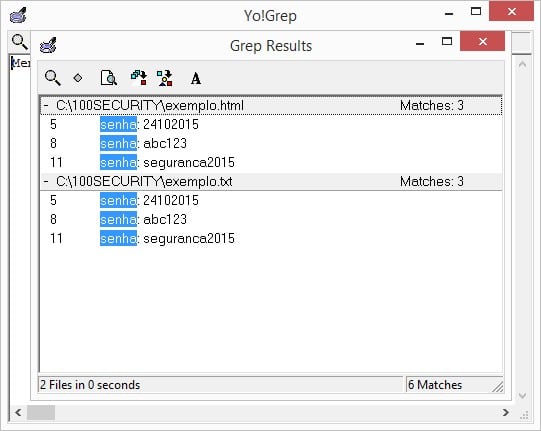Click the small diamond icon in Grep Results toolbar
Viewport: 541px width, 431px height.
click(x=78, y=78)
